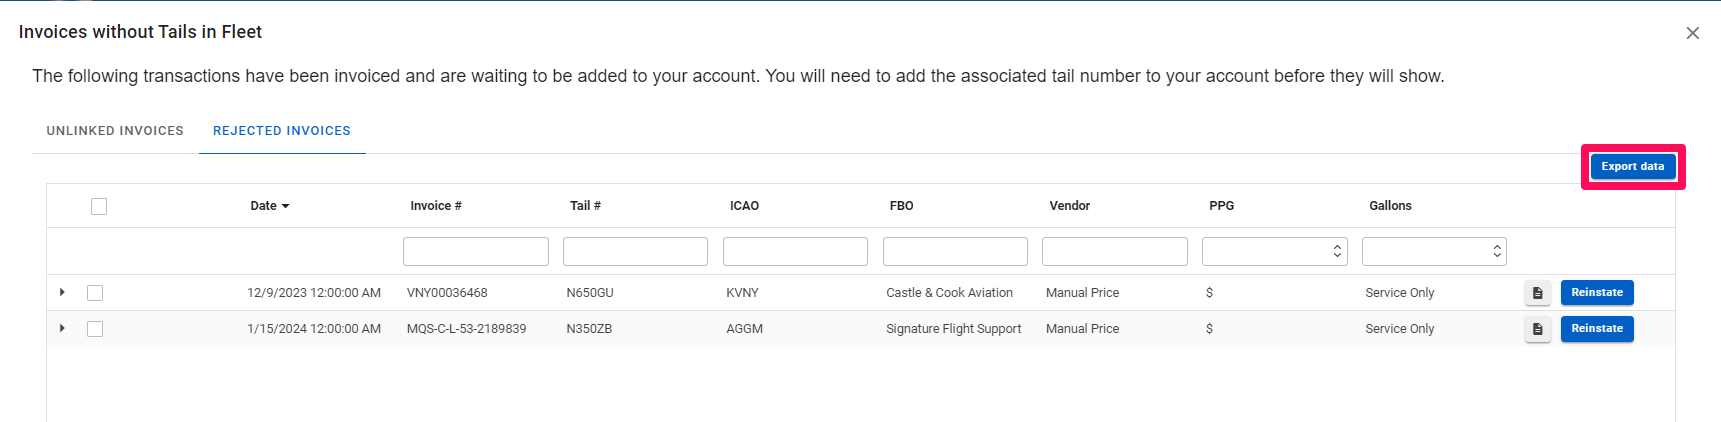Screen dimensions: 1721x422
Task: Open document icon for invoice VNY00036468
Action: [1537, 293]
